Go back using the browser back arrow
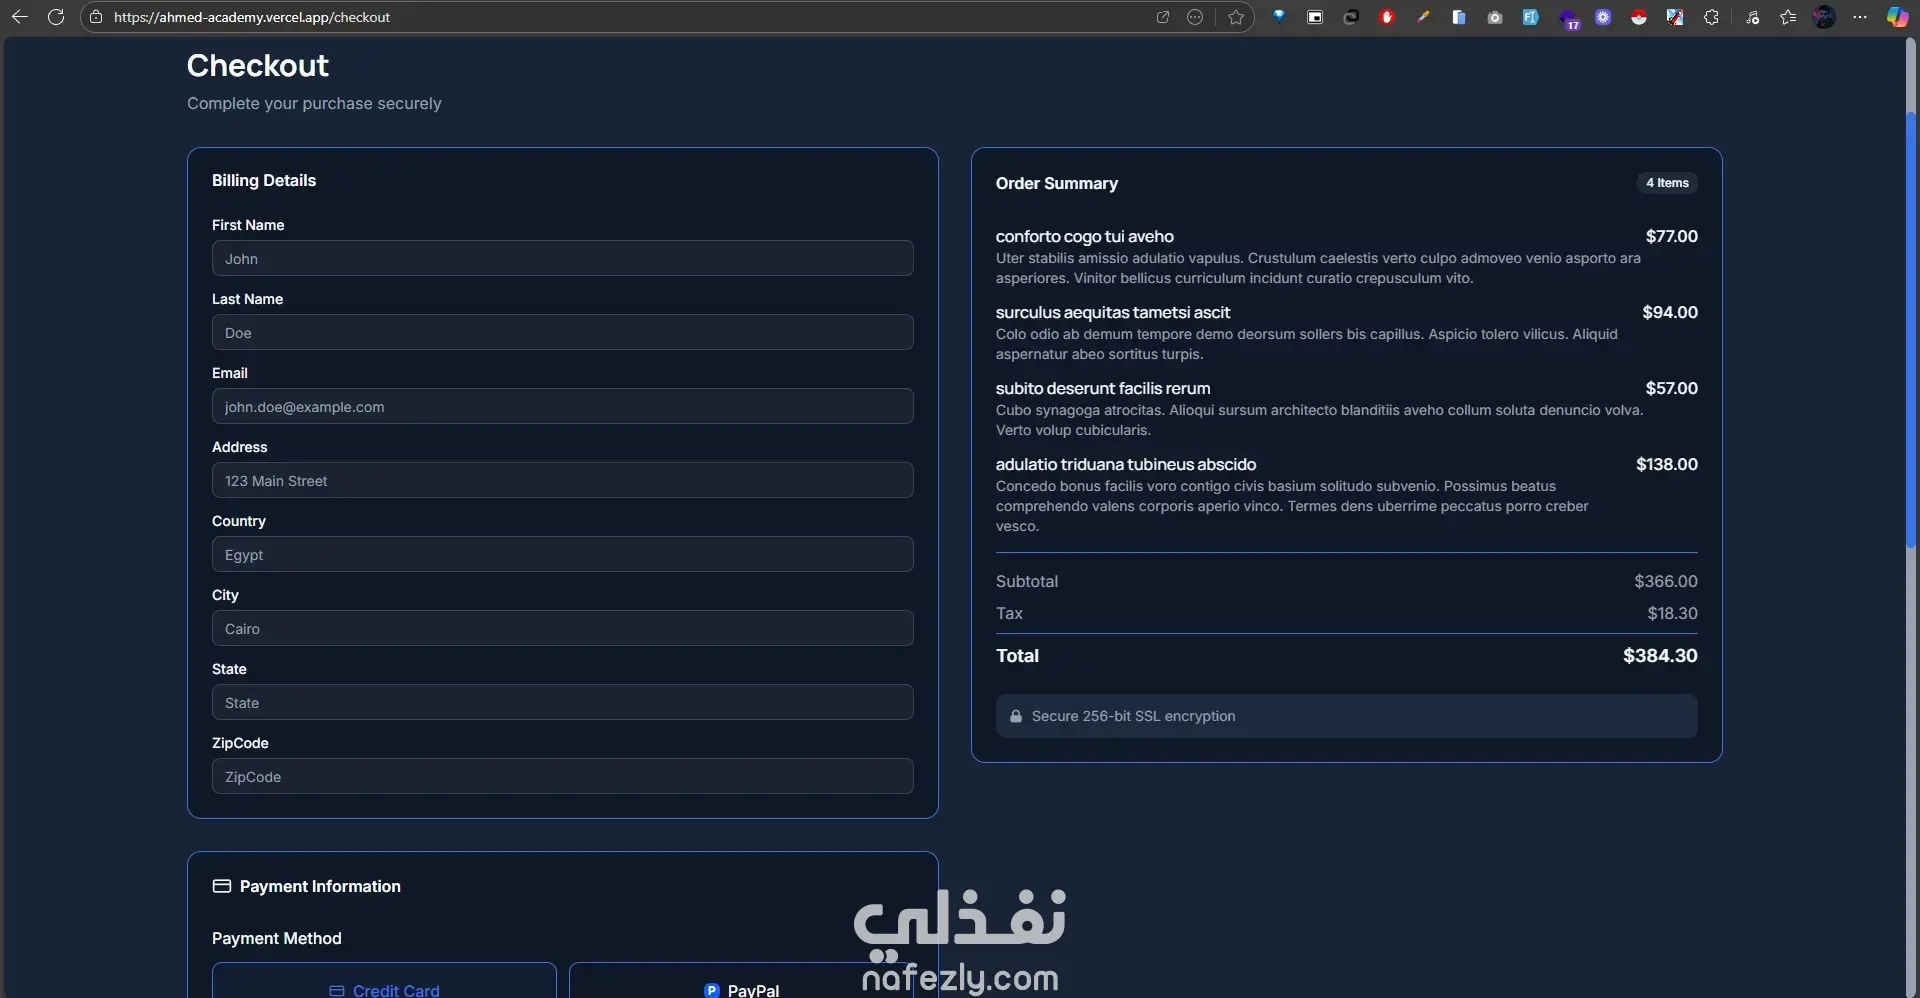The image size is (1920, 998). [19, 17]
